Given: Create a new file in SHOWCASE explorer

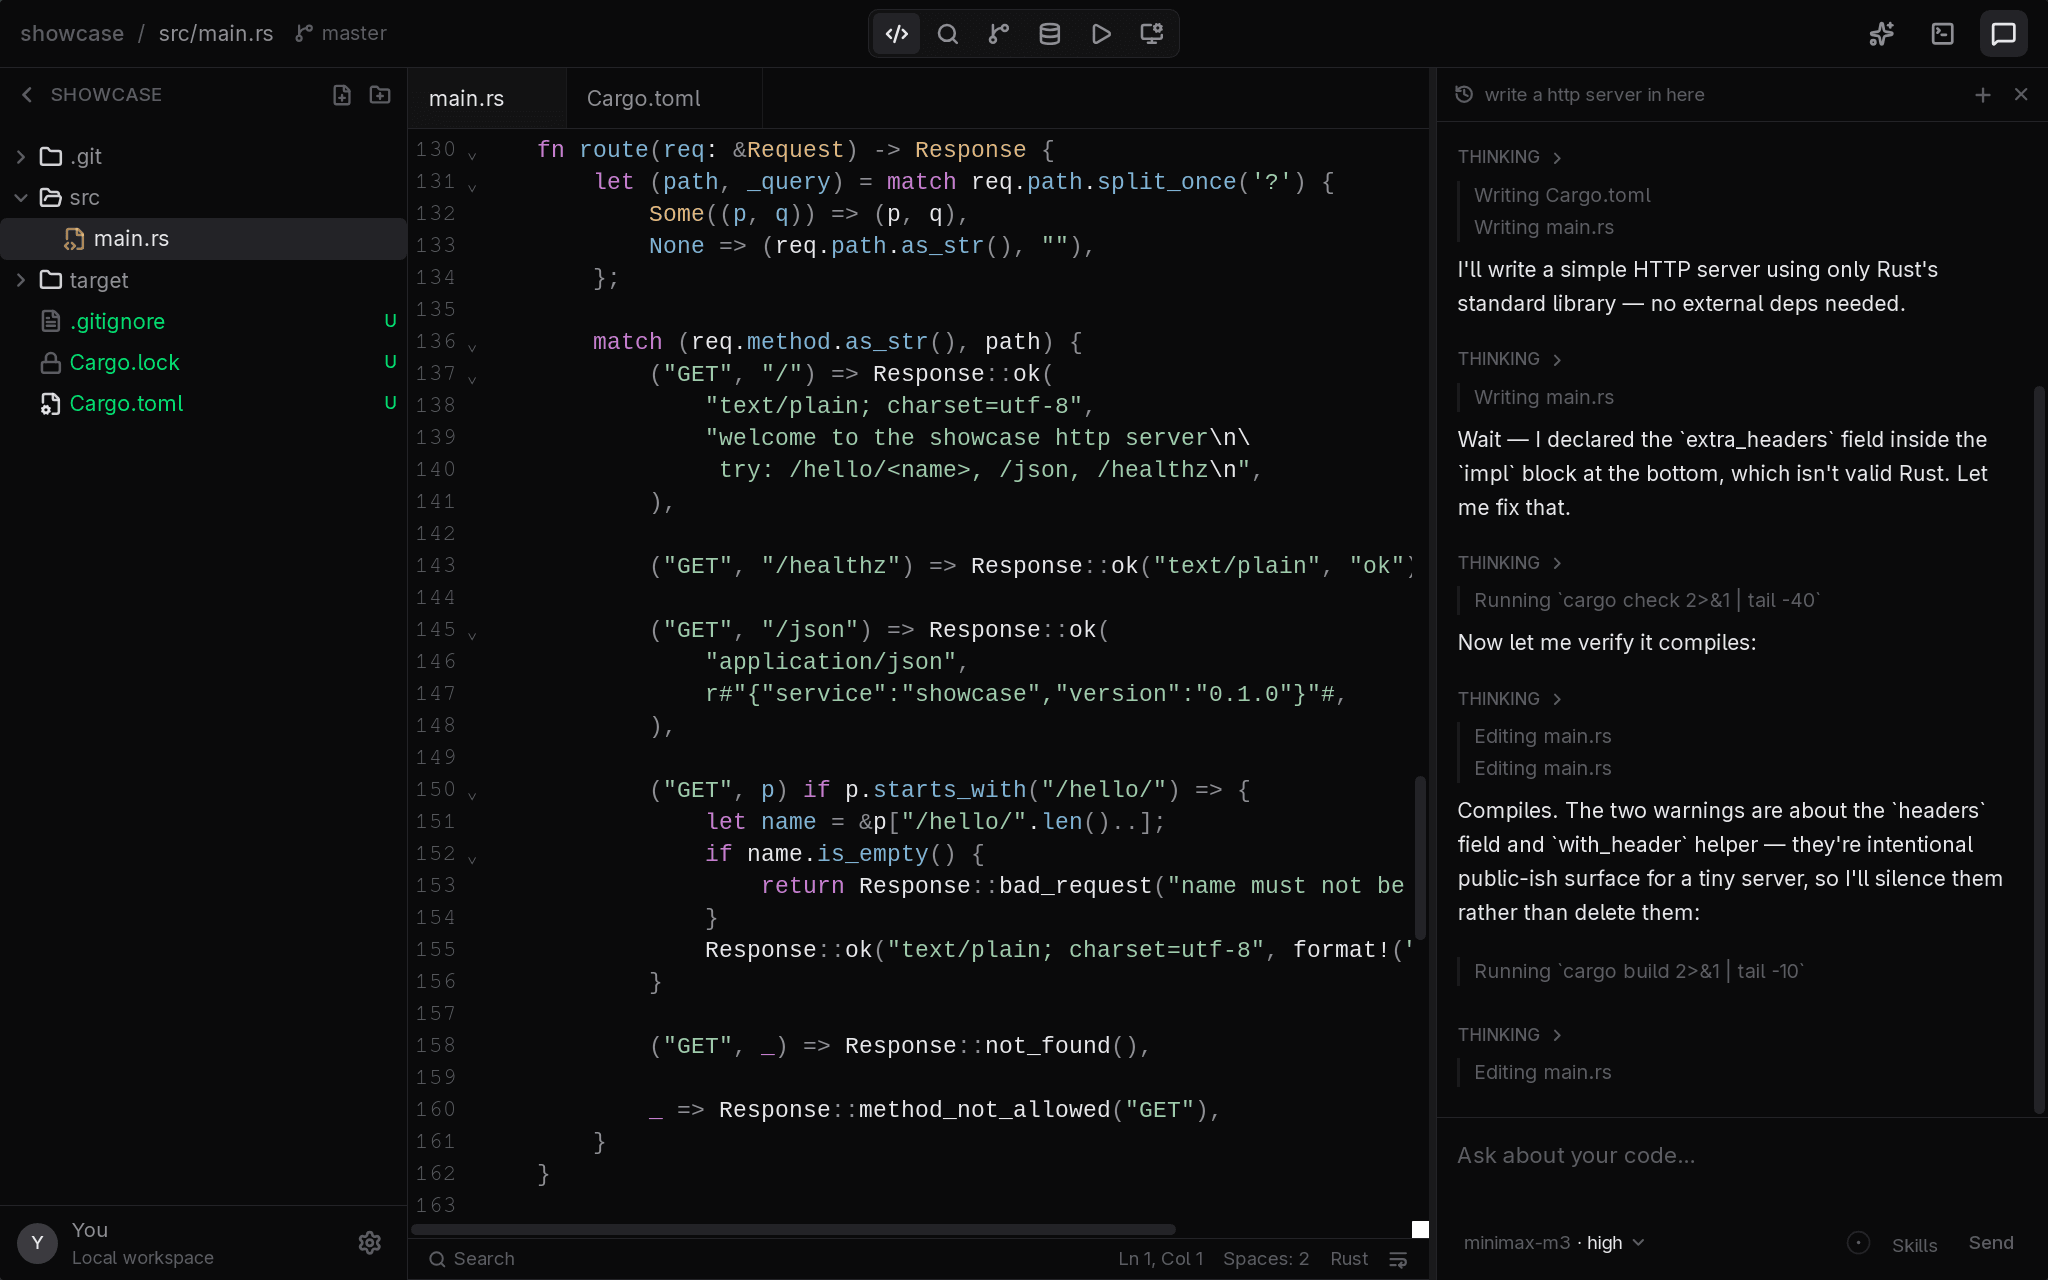Looking at the screenshot, I should (342, 95).
